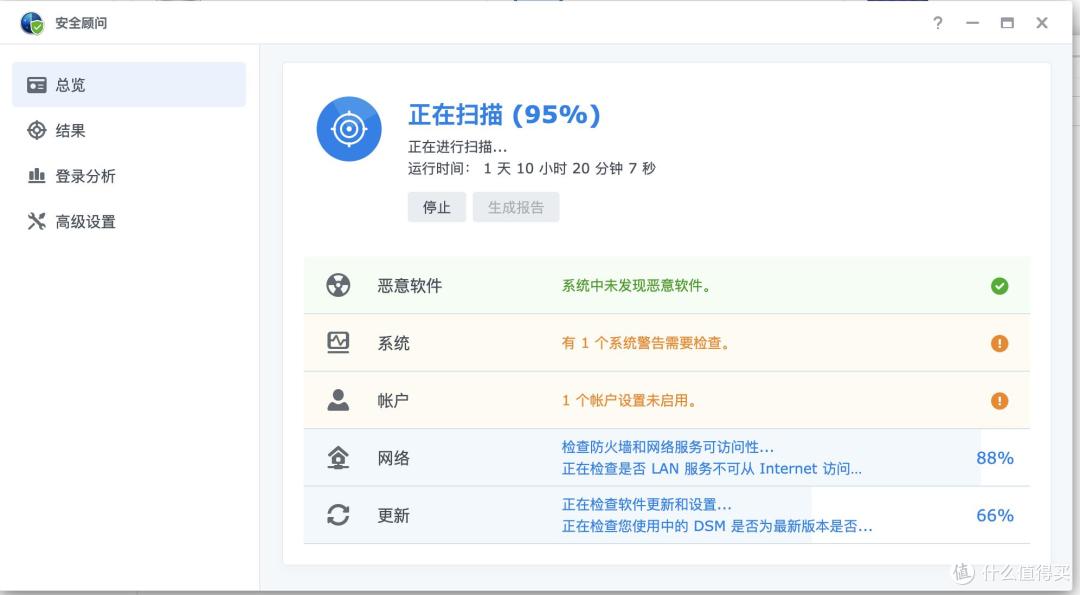Viewport: 1080px width, 595px height.
Task: Click text 正在检查是否 LAN 服务不可从 Internet 访问...
Action: click(x=712, y=469)
